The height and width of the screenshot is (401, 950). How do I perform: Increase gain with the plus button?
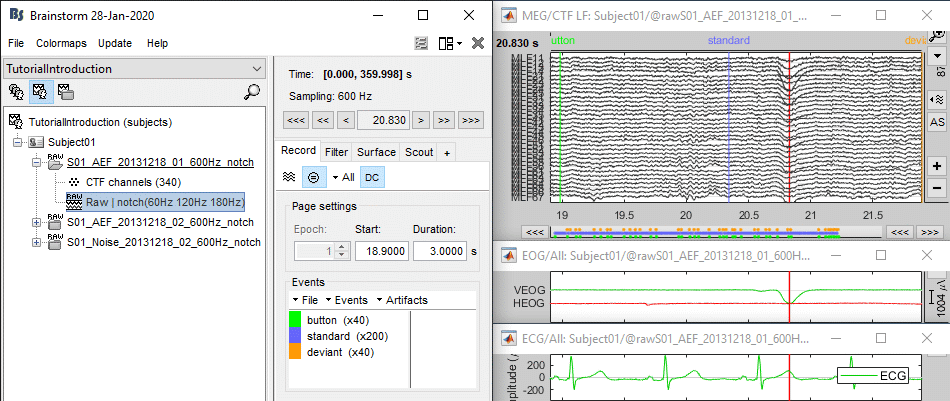click(x=937, y=166)
